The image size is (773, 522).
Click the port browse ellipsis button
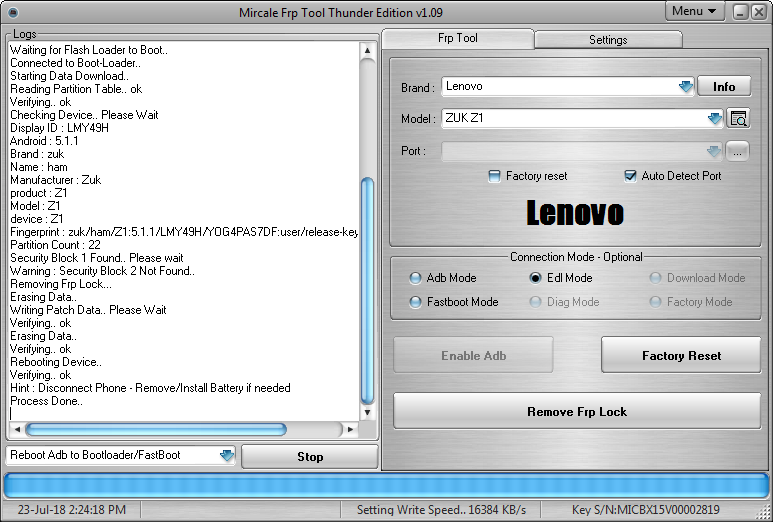pyautogui.click(x=737, y=151)
